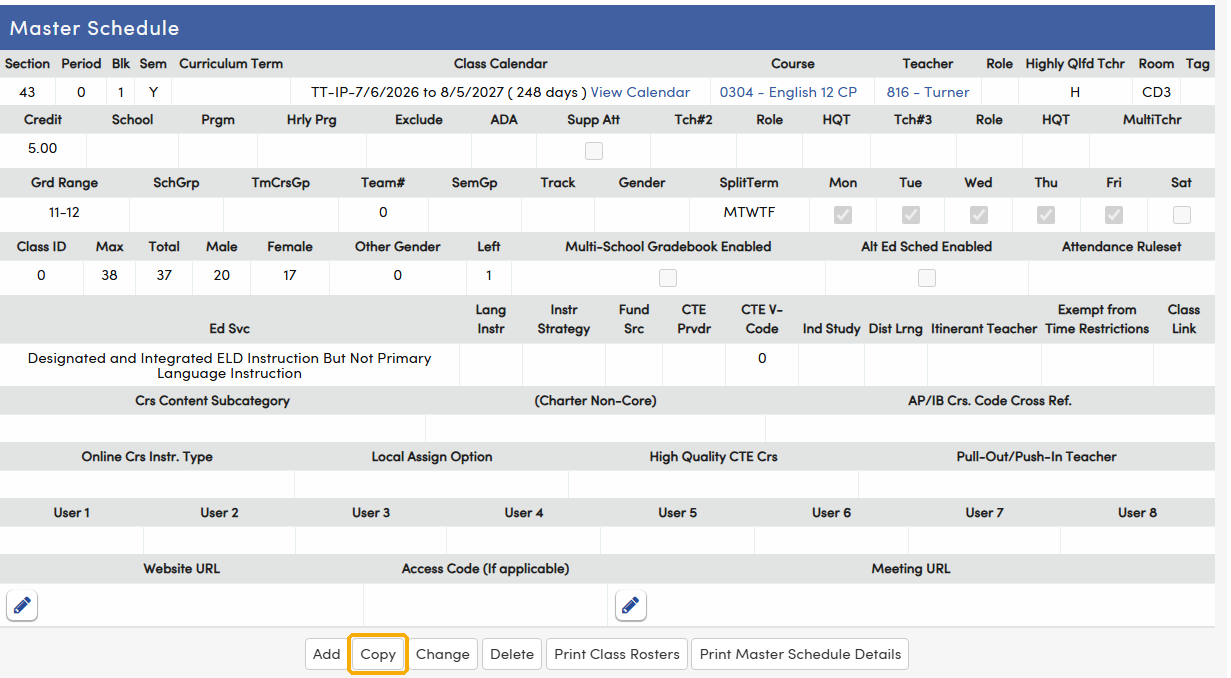Select the Male count 20
Image resolution: width=1231 pixels, height=678 pixels.
(222, 275)
